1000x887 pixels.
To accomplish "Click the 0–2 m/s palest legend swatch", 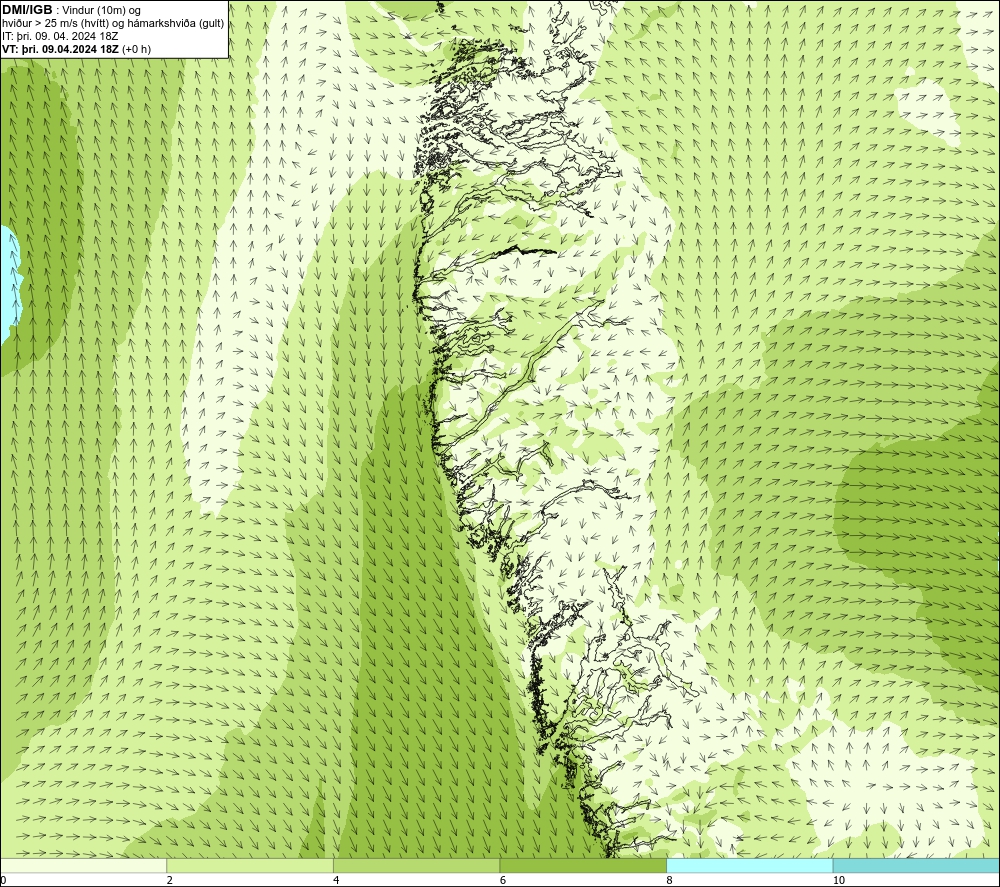I will tap(84, 865).
